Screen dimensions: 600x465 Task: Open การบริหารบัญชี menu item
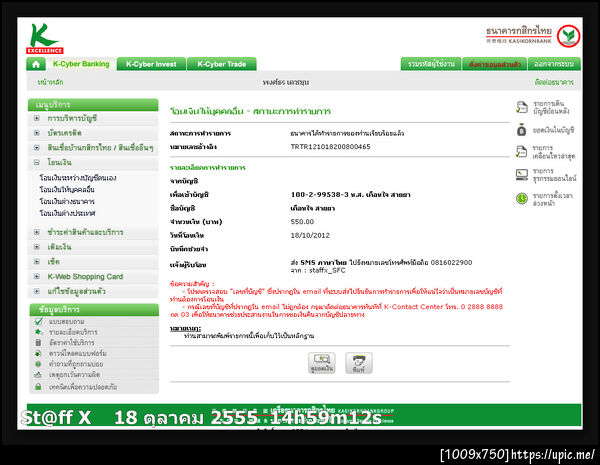pyautogui.click(x=72, y=118)
